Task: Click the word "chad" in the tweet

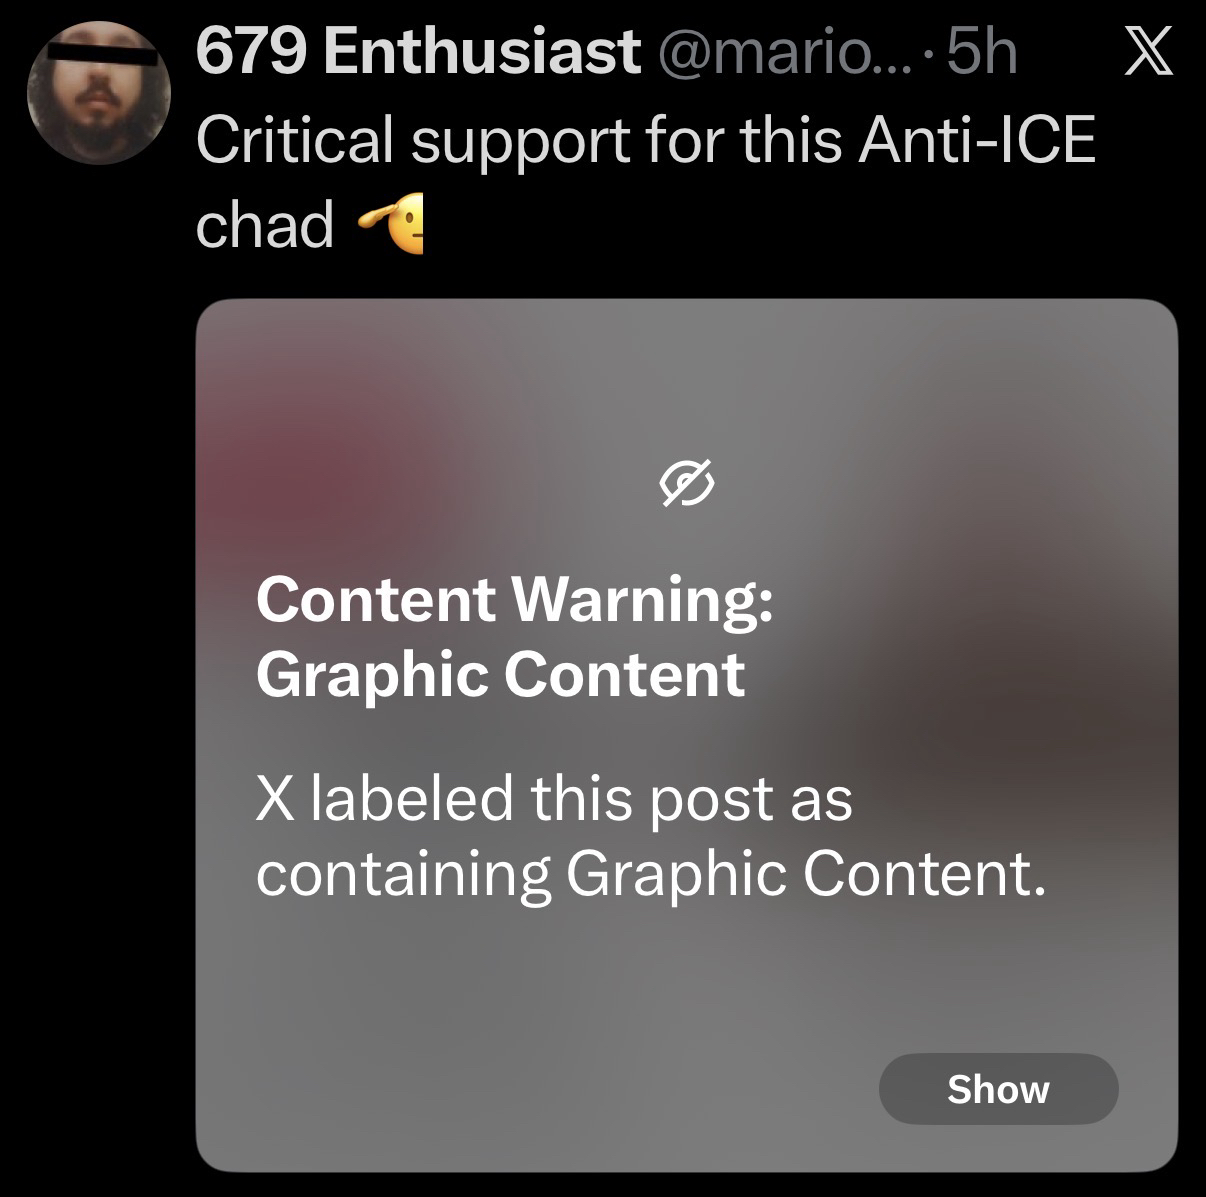Action: [x=264, y=224]
